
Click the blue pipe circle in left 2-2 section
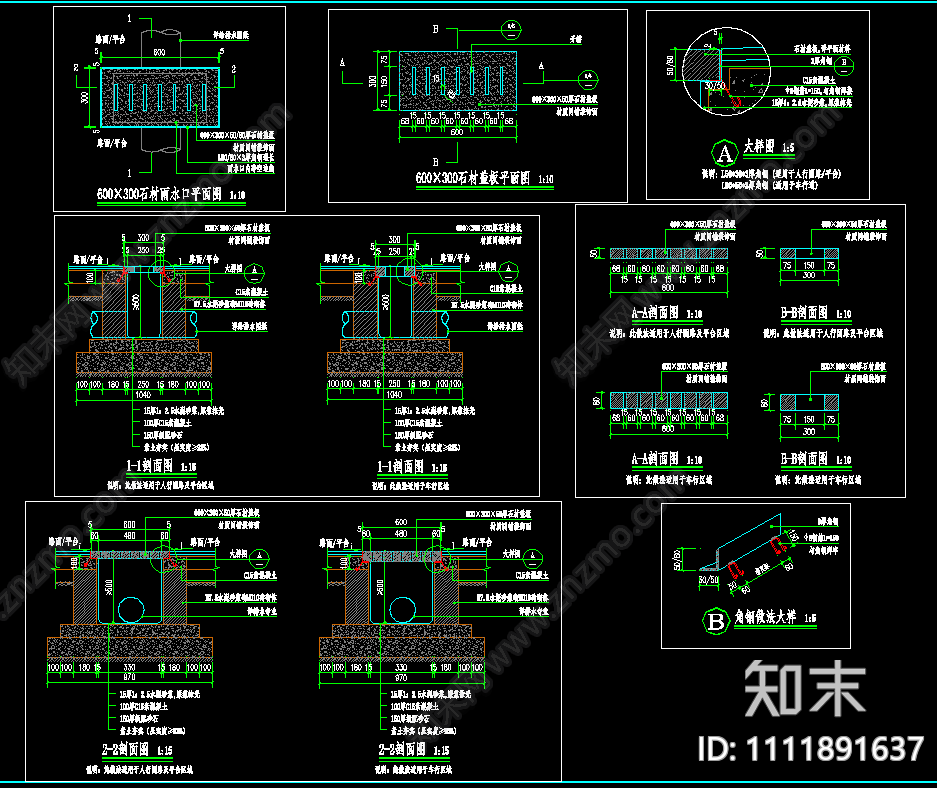131,609
